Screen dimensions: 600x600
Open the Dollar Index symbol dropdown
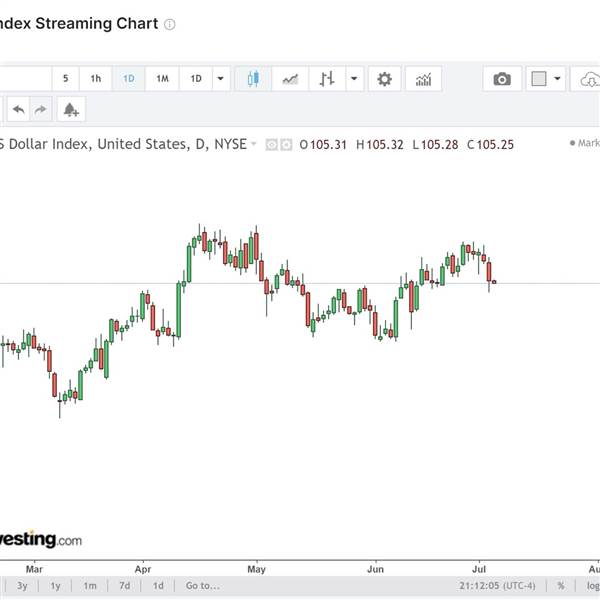pos(253,144)
